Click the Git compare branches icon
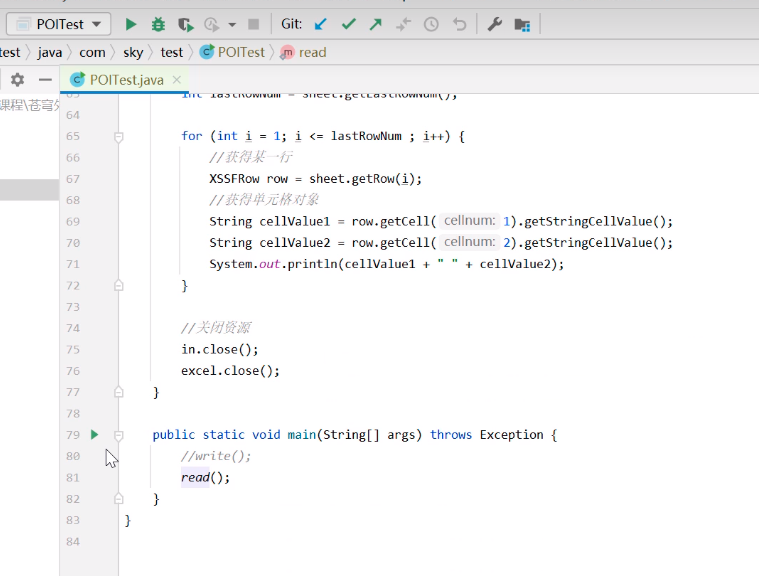The height and width of the screenshot is (576, 759). point(403,24)
